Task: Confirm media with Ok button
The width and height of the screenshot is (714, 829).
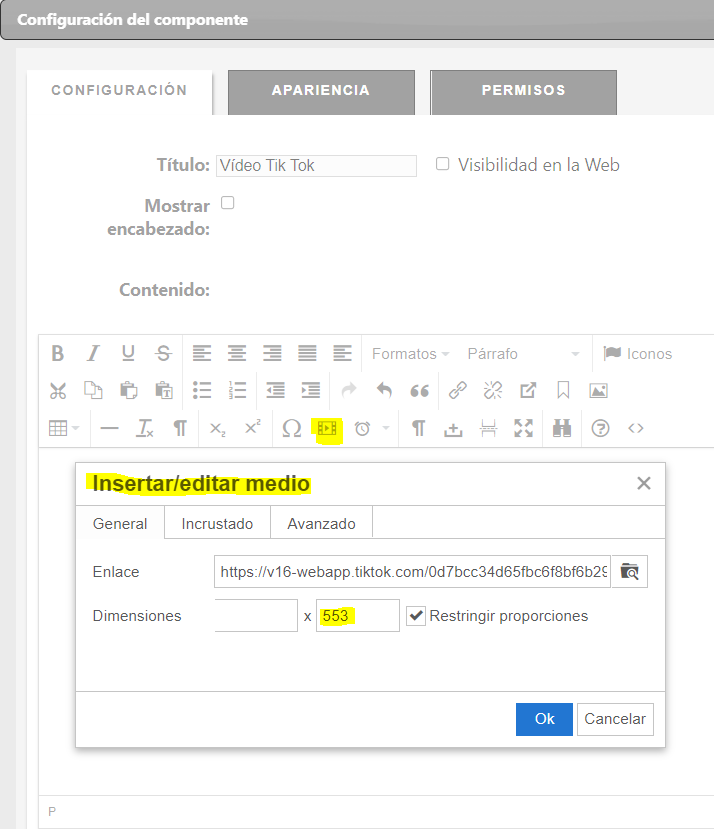Action: click(544, 719)
